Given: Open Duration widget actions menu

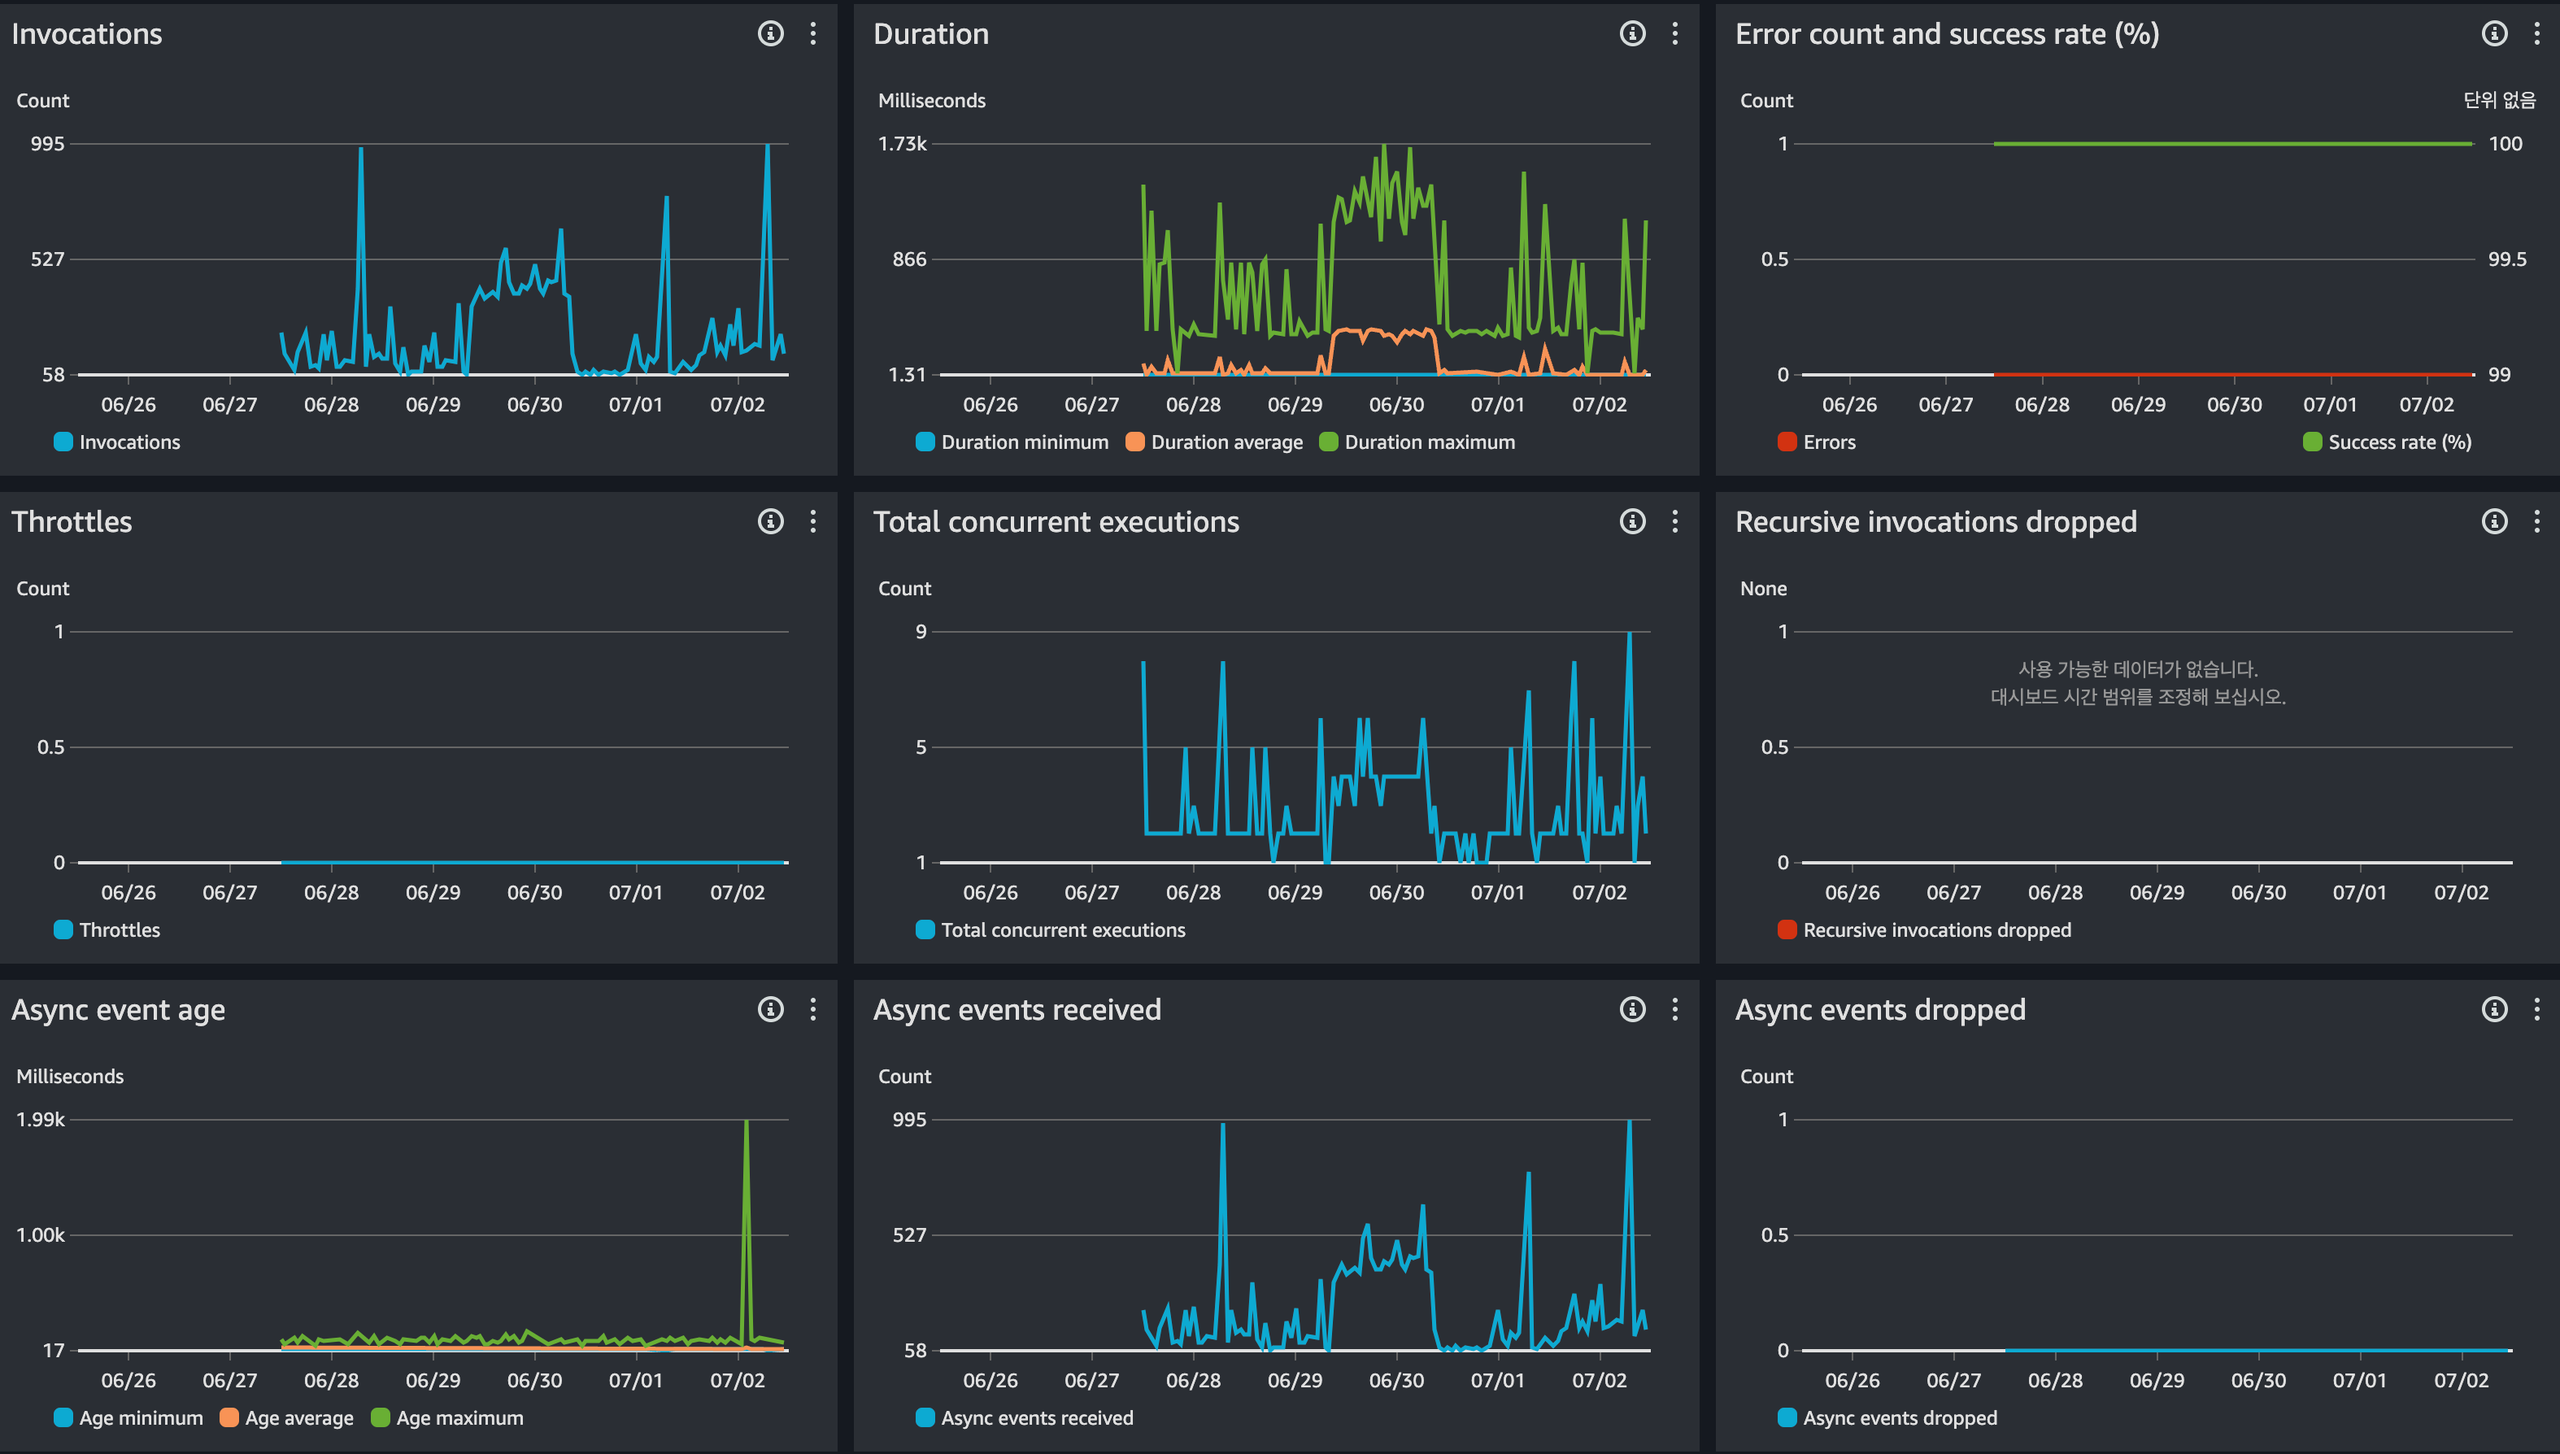Looking at the screenshot, I should tap(1675, 34).
